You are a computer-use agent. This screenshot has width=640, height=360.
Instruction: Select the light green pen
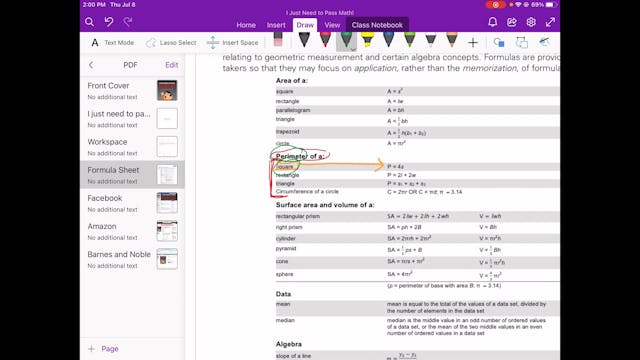coord(409,40)
